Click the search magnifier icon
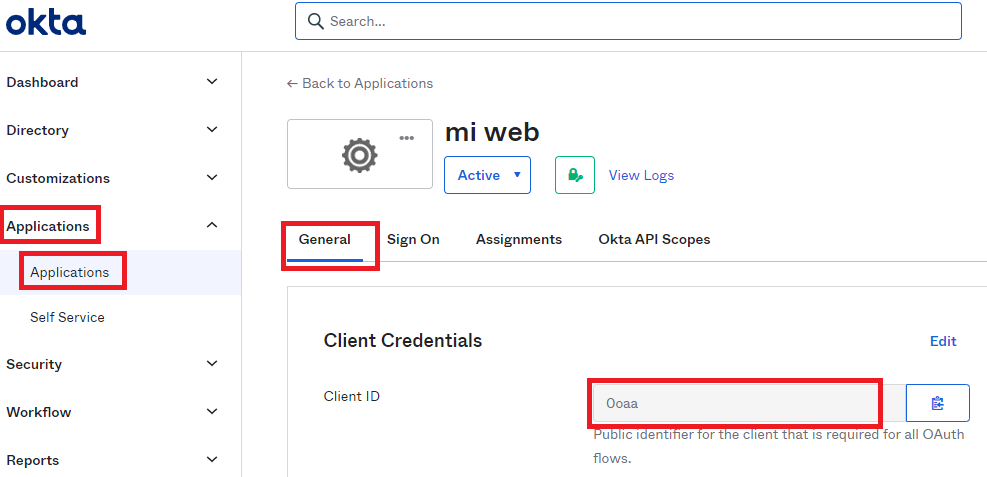This screenshot has height=477, width=987. (315, 21)
